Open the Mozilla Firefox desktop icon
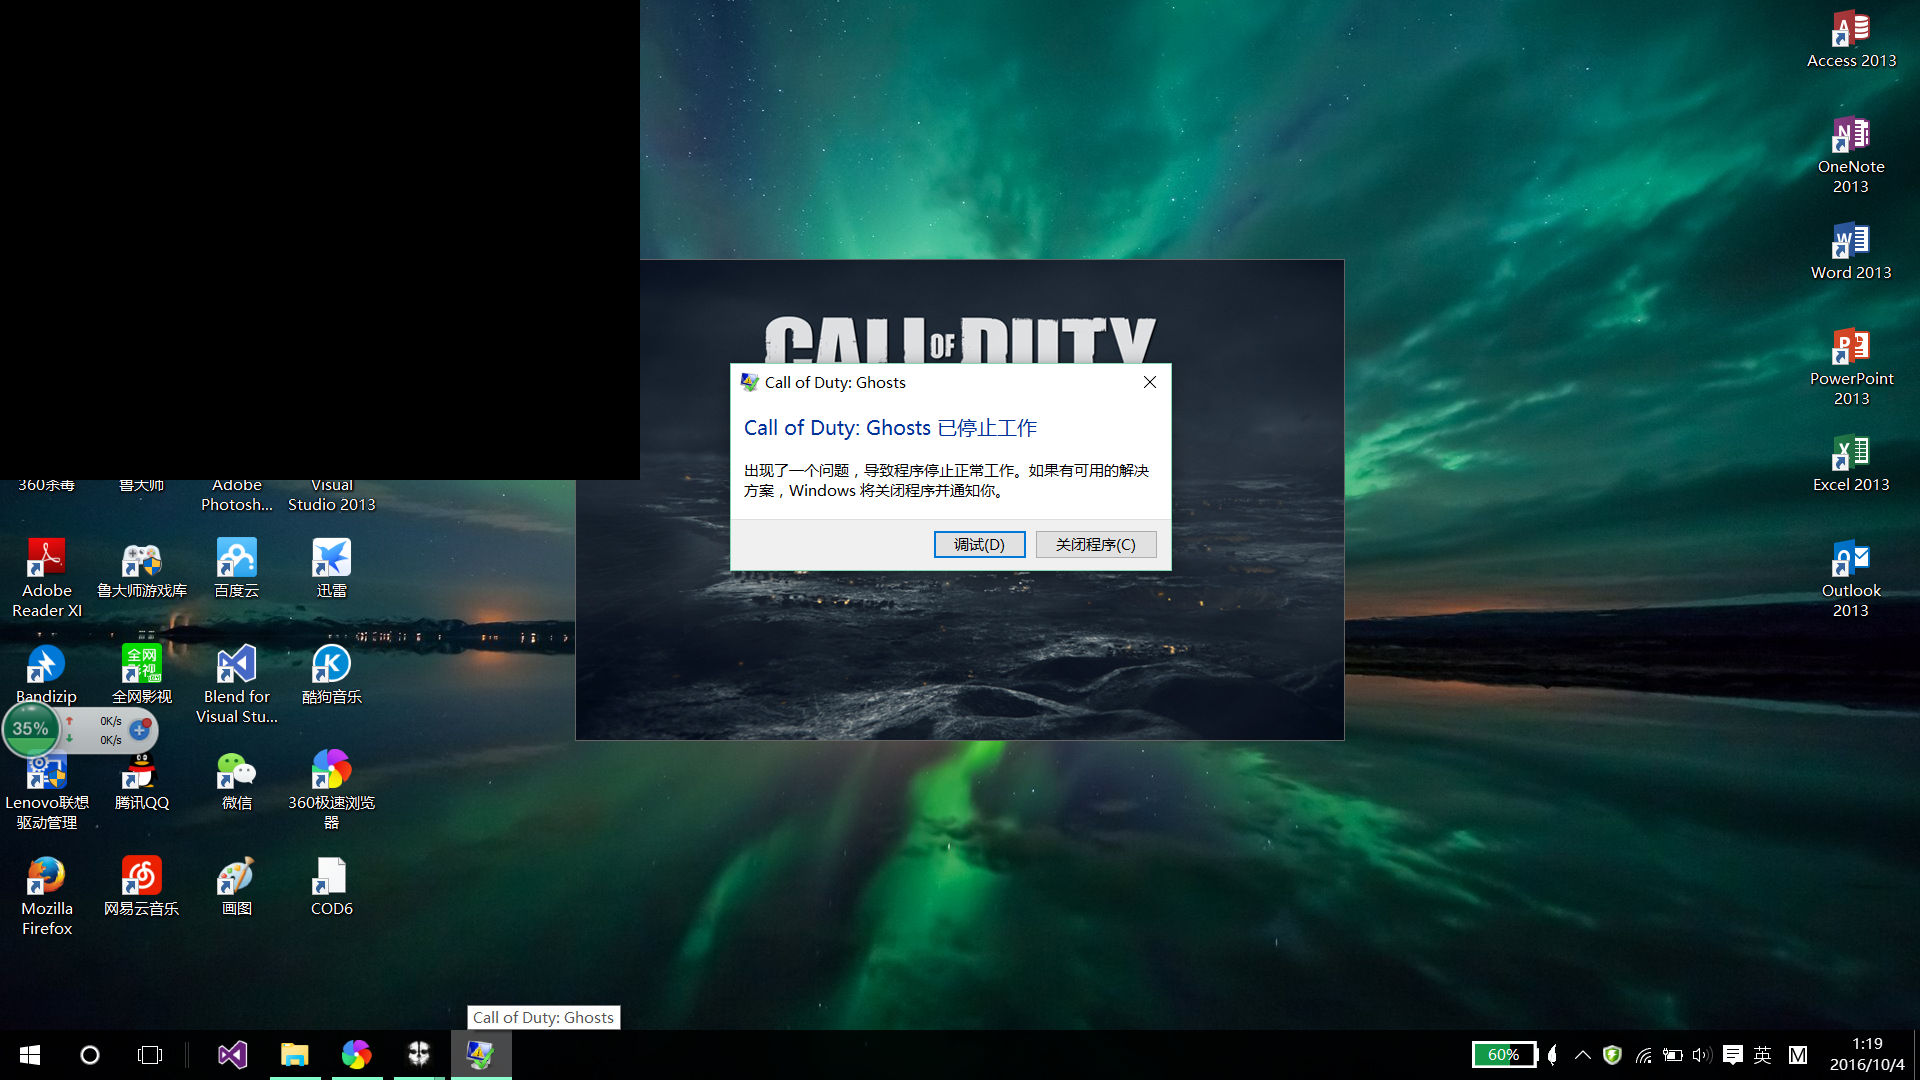 [47, 880]
